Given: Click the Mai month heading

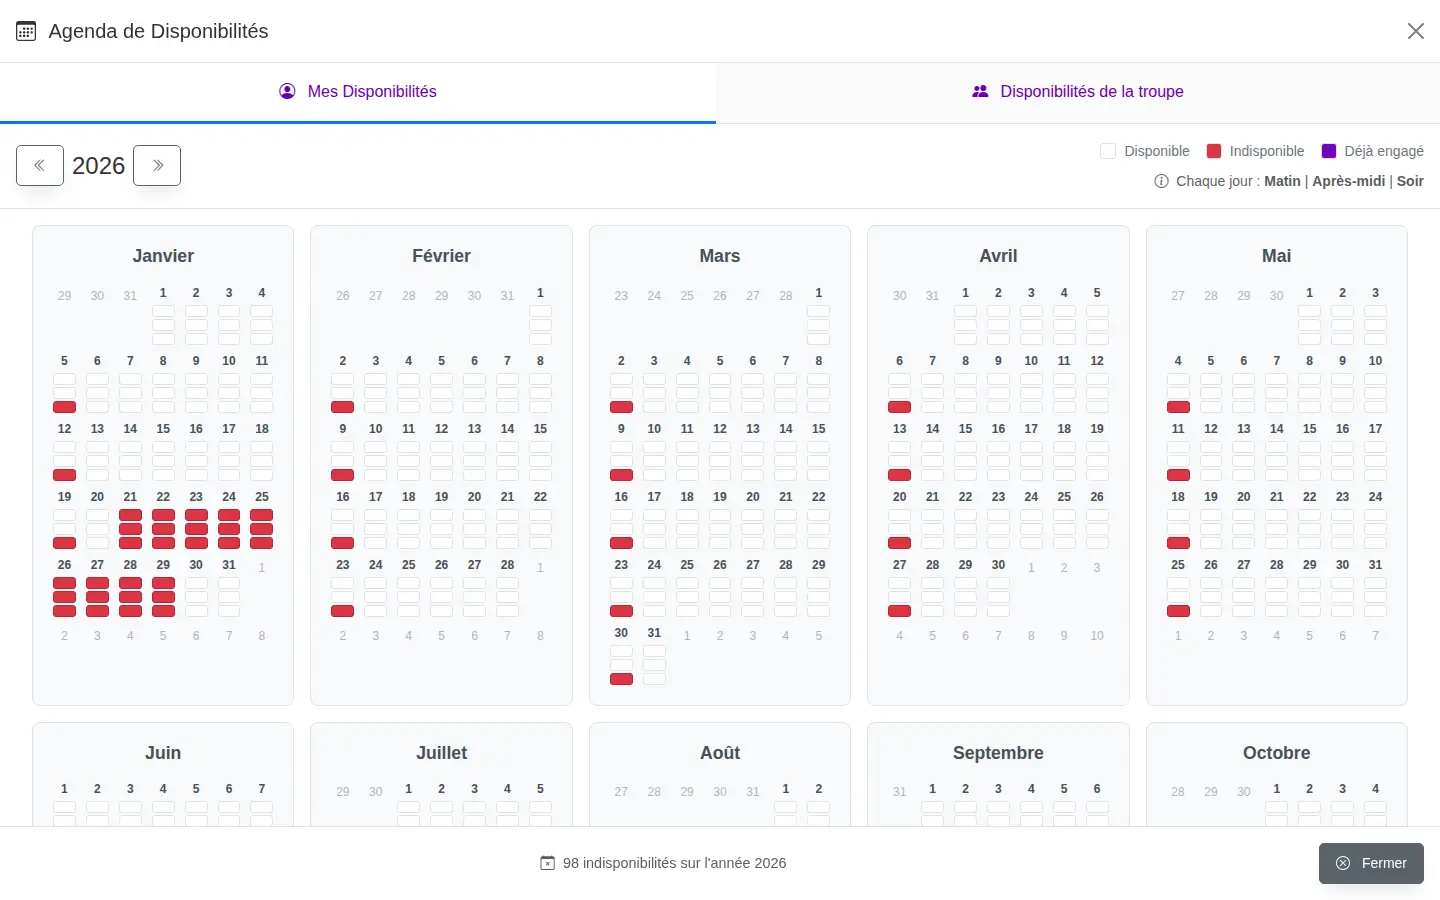Looking at the screenshot, I should tap(1276, 256).
